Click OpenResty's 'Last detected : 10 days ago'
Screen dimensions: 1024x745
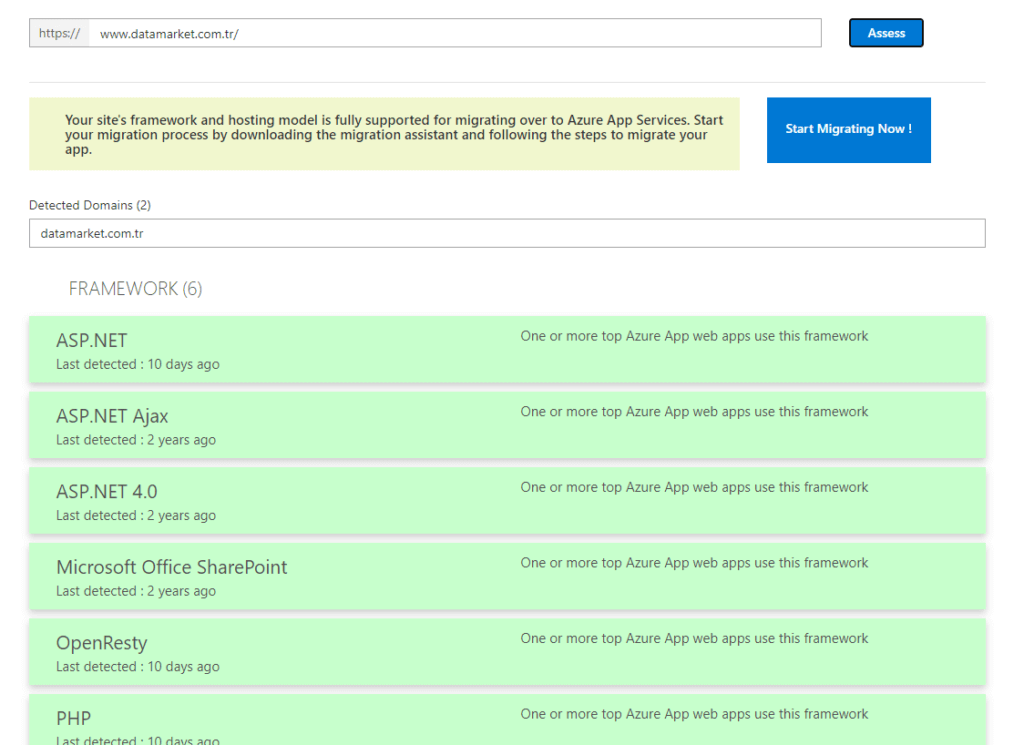(138, 667)
